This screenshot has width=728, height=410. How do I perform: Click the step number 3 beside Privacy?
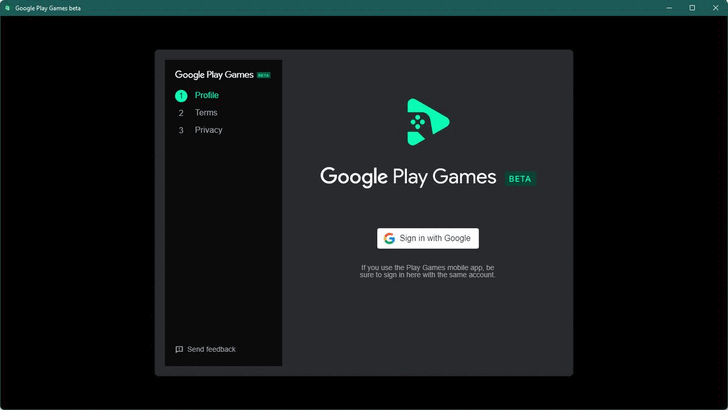tap(181, 130)
